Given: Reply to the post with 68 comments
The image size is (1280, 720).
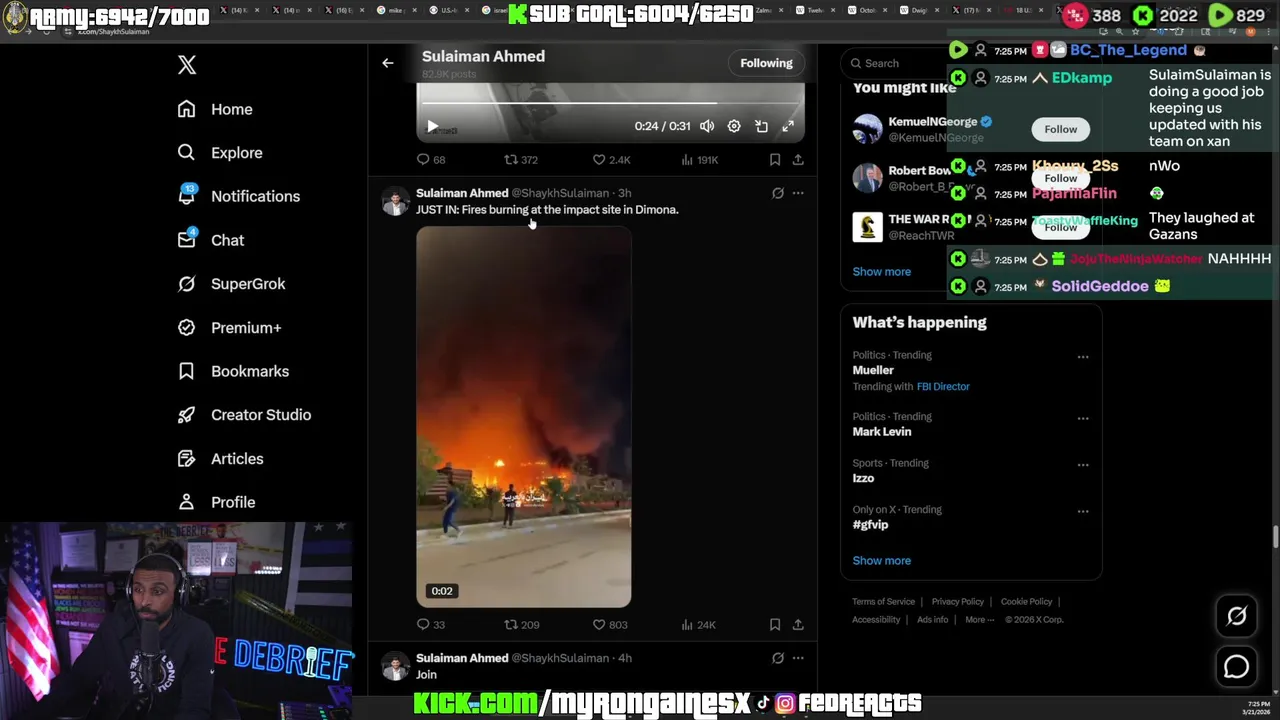Looking at the screenshot, I should [431, 160].
